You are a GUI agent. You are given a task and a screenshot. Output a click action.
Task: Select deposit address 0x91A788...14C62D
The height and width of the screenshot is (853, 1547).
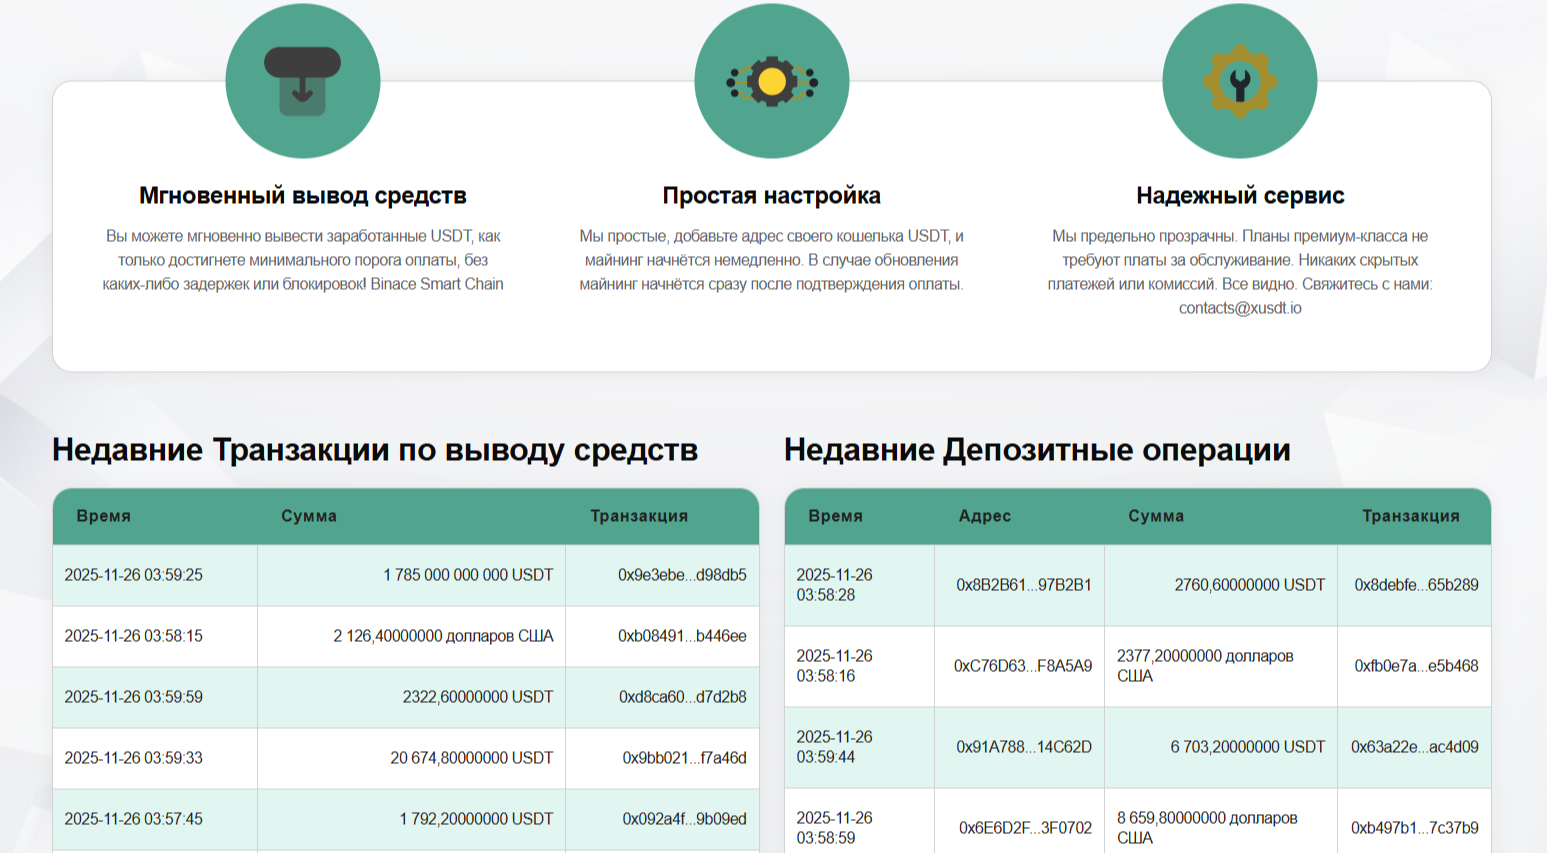pyautogui.click(x=1024, y=747)
